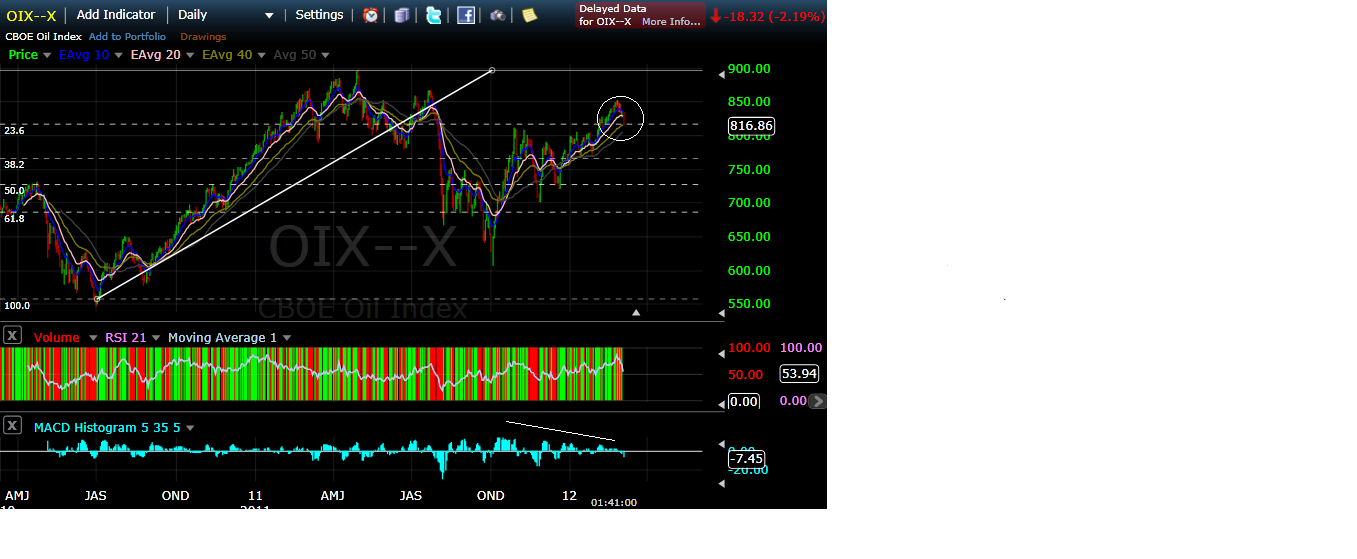Share chart via the Twitter icon

(x=434, y=15)
